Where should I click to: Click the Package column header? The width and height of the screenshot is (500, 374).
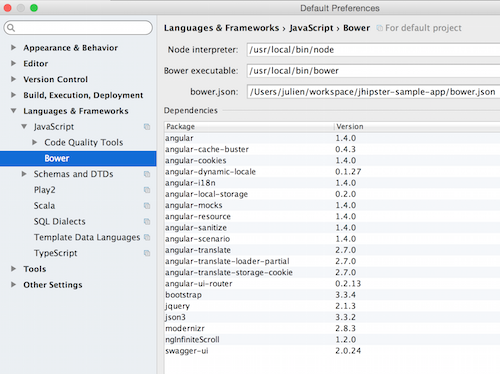[x=249, y=127]
